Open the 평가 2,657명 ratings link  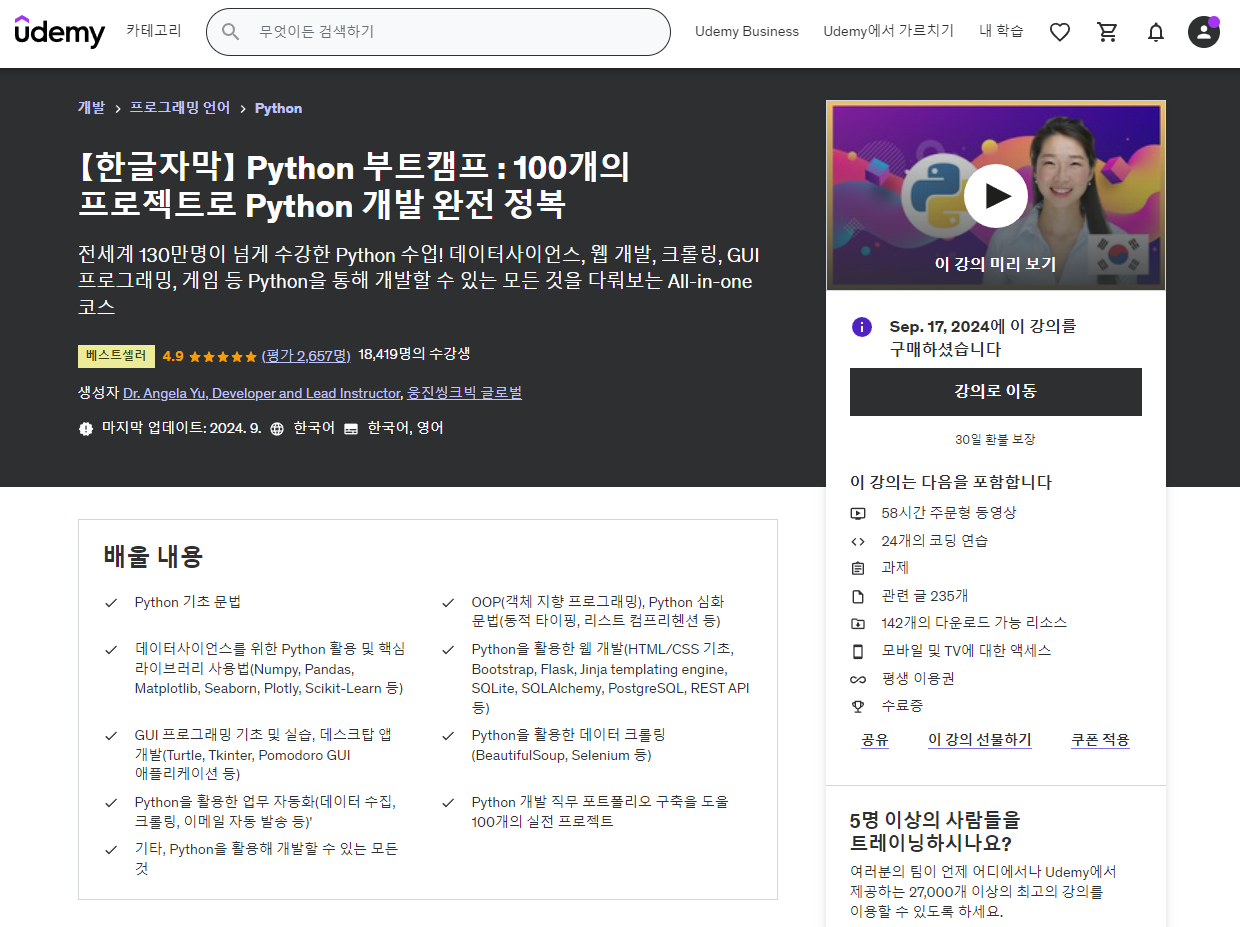[x=306, y=355]
